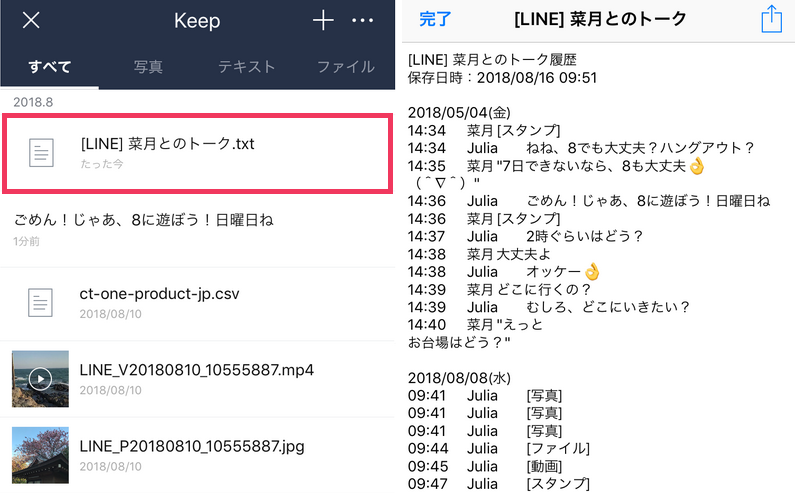Select the 09:45 Julia [動画] line

[485, 467]
